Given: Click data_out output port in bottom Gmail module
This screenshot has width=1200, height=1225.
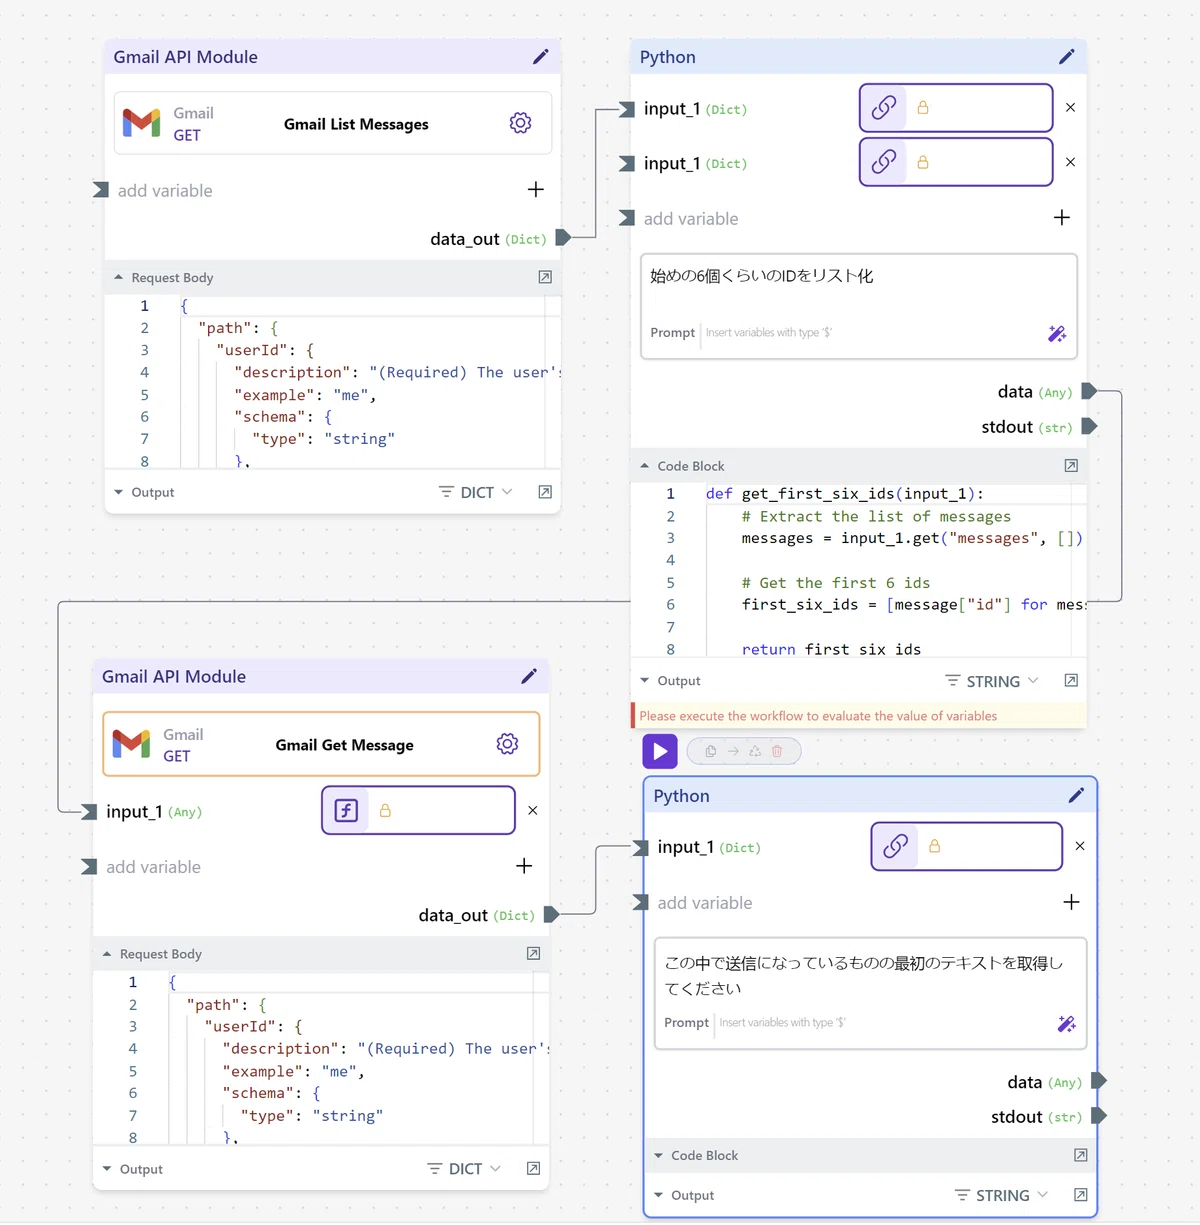Looking at the screenshot, I should pyautogui.click(x=551, y=914).
